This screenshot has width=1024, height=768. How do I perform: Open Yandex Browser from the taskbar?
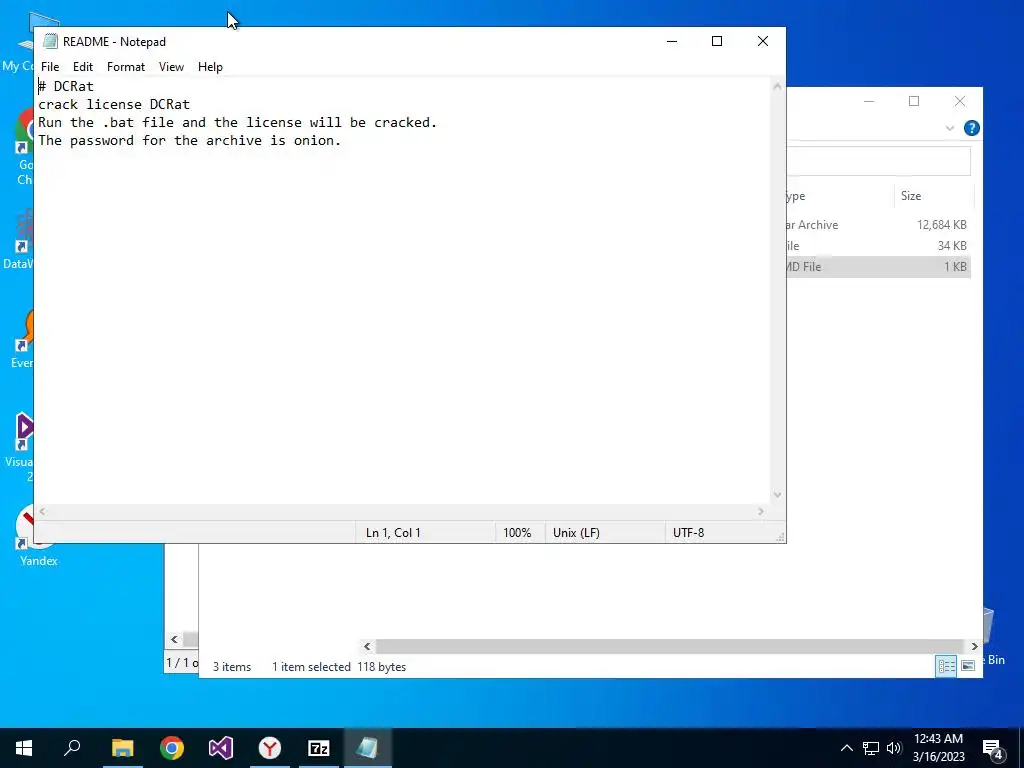coord(270,748)
